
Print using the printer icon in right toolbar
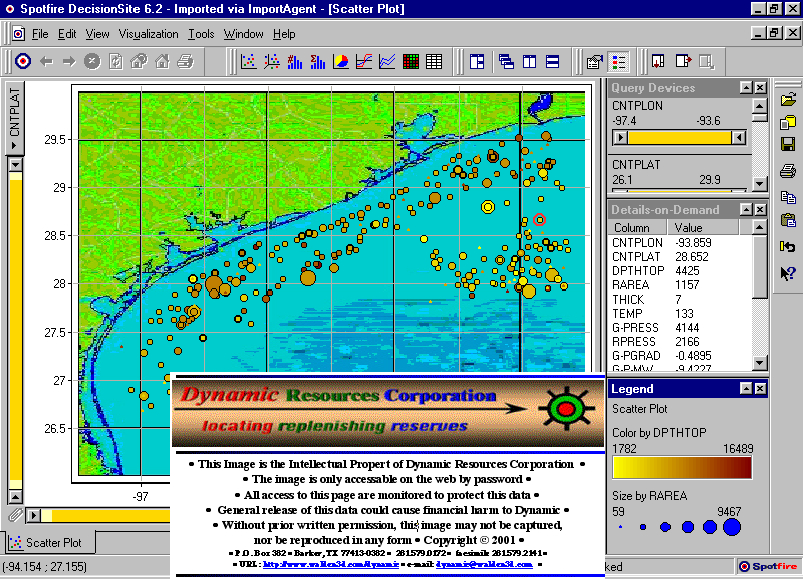[x=788, y=171]
